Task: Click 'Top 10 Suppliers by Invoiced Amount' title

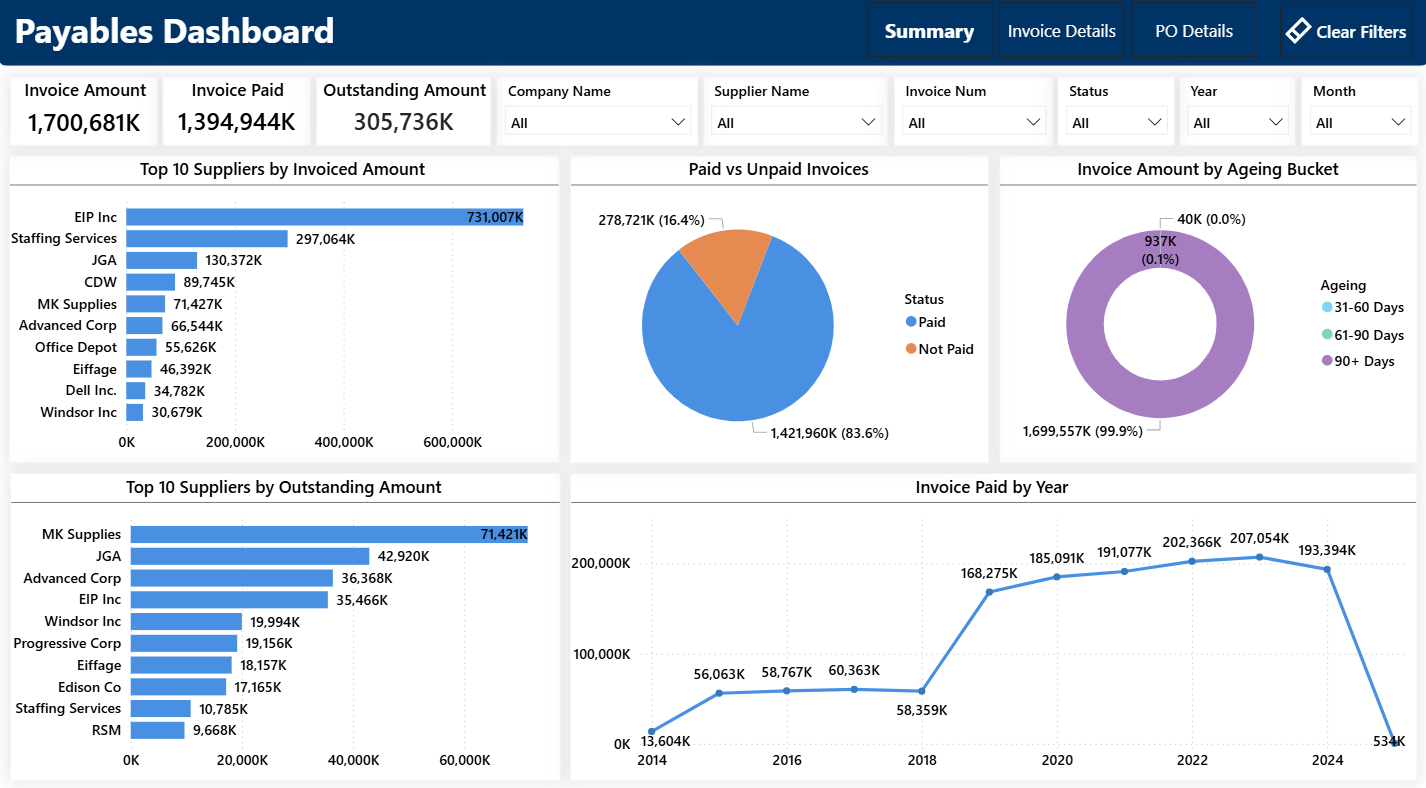Action: tap(283, 170)
